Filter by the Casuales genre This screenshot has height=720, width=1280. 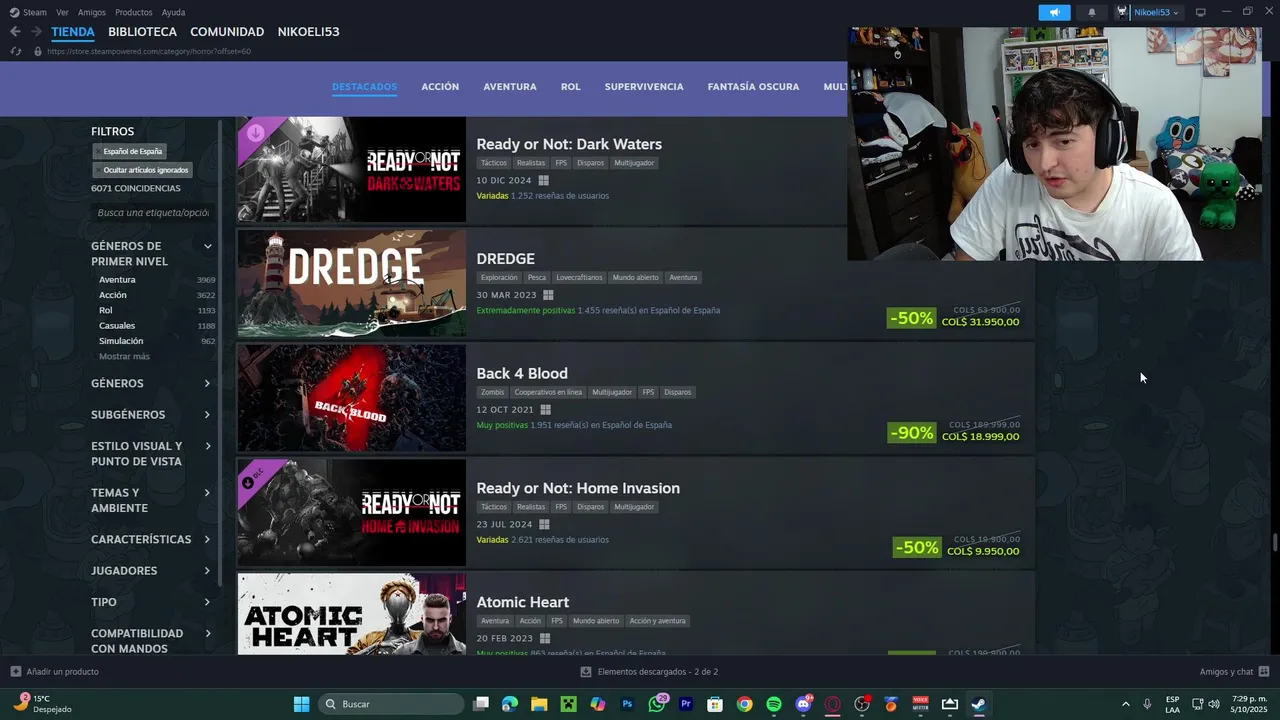(x=117, y=326)
